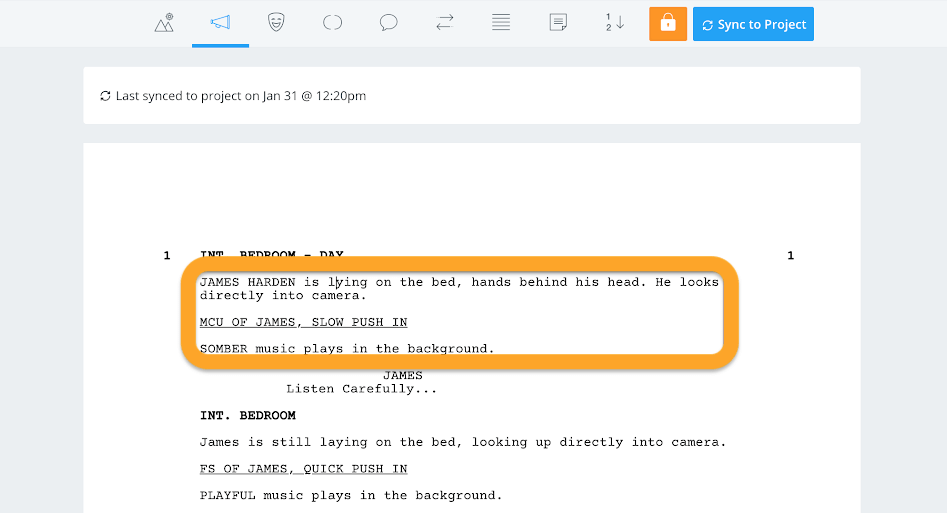The image size is (947, 513).
Task: Click the line 'James is still laying on the bed'
Action: [x=463, y=442]
